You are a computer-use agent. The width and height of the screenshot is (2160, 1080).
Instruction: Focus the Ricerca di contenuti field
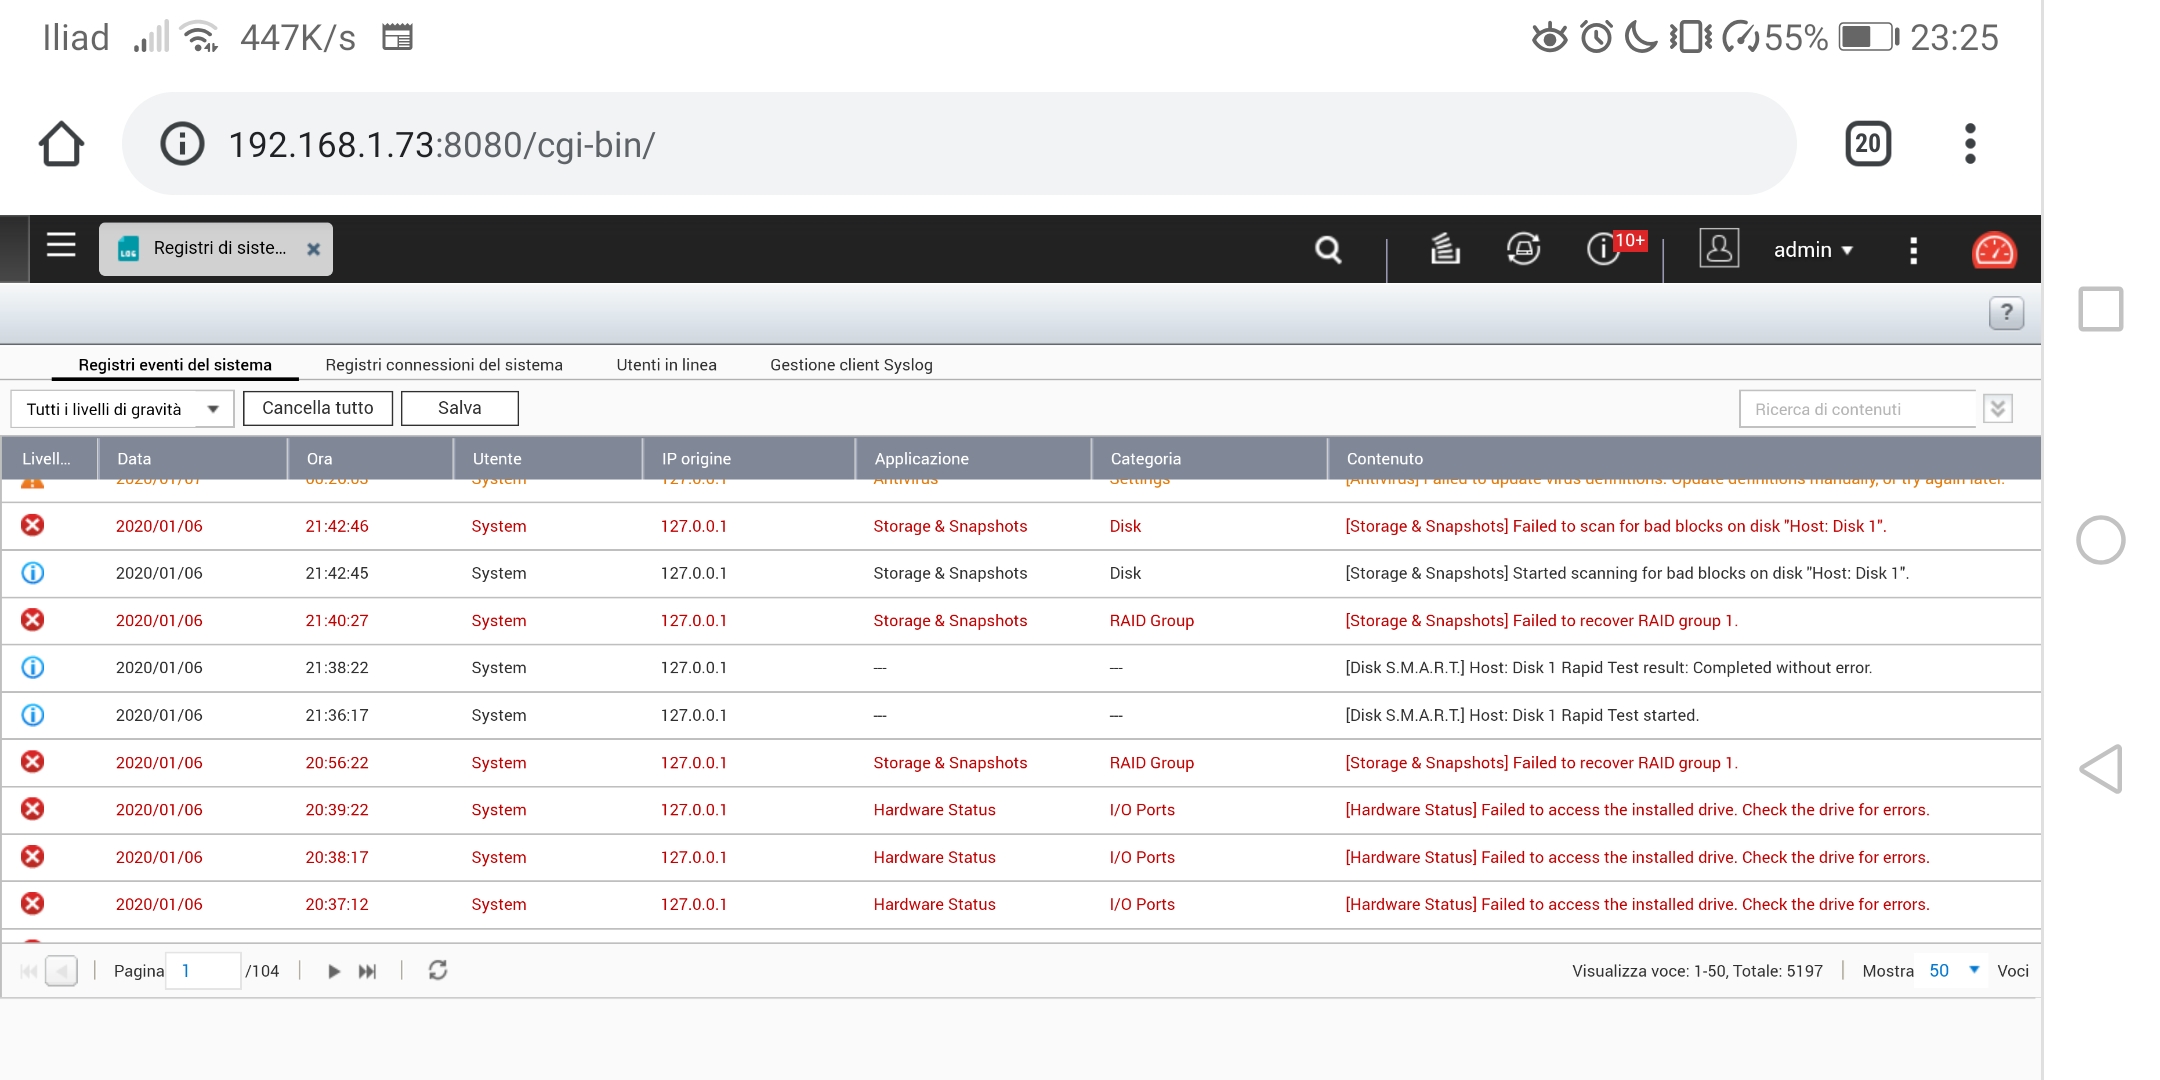coord(1857,409)
